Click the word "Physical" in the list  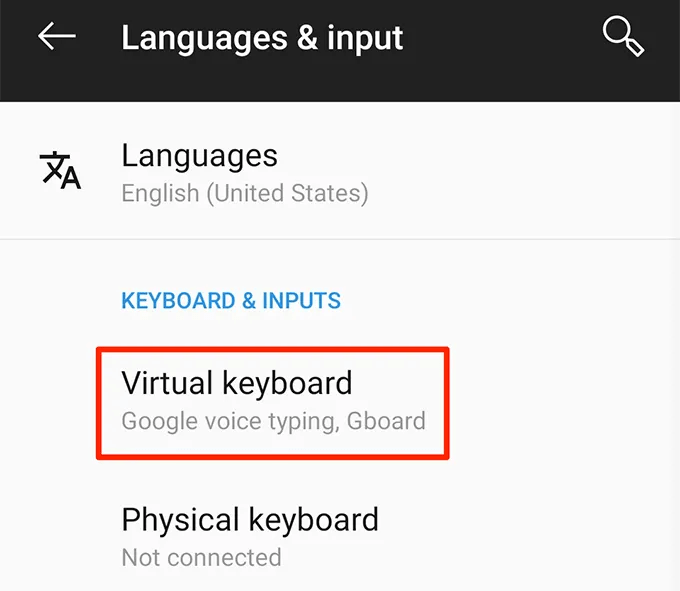181,520
